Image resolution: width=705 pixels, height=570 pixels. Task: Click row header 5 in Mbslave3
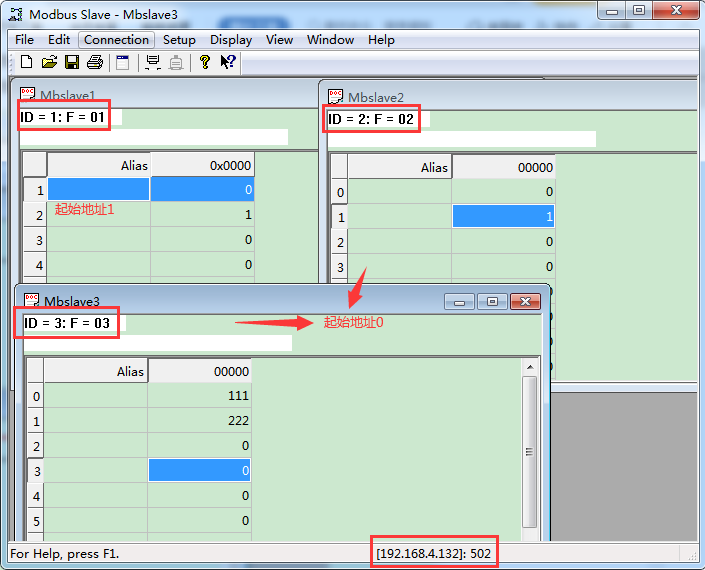[x=36, y=521]
